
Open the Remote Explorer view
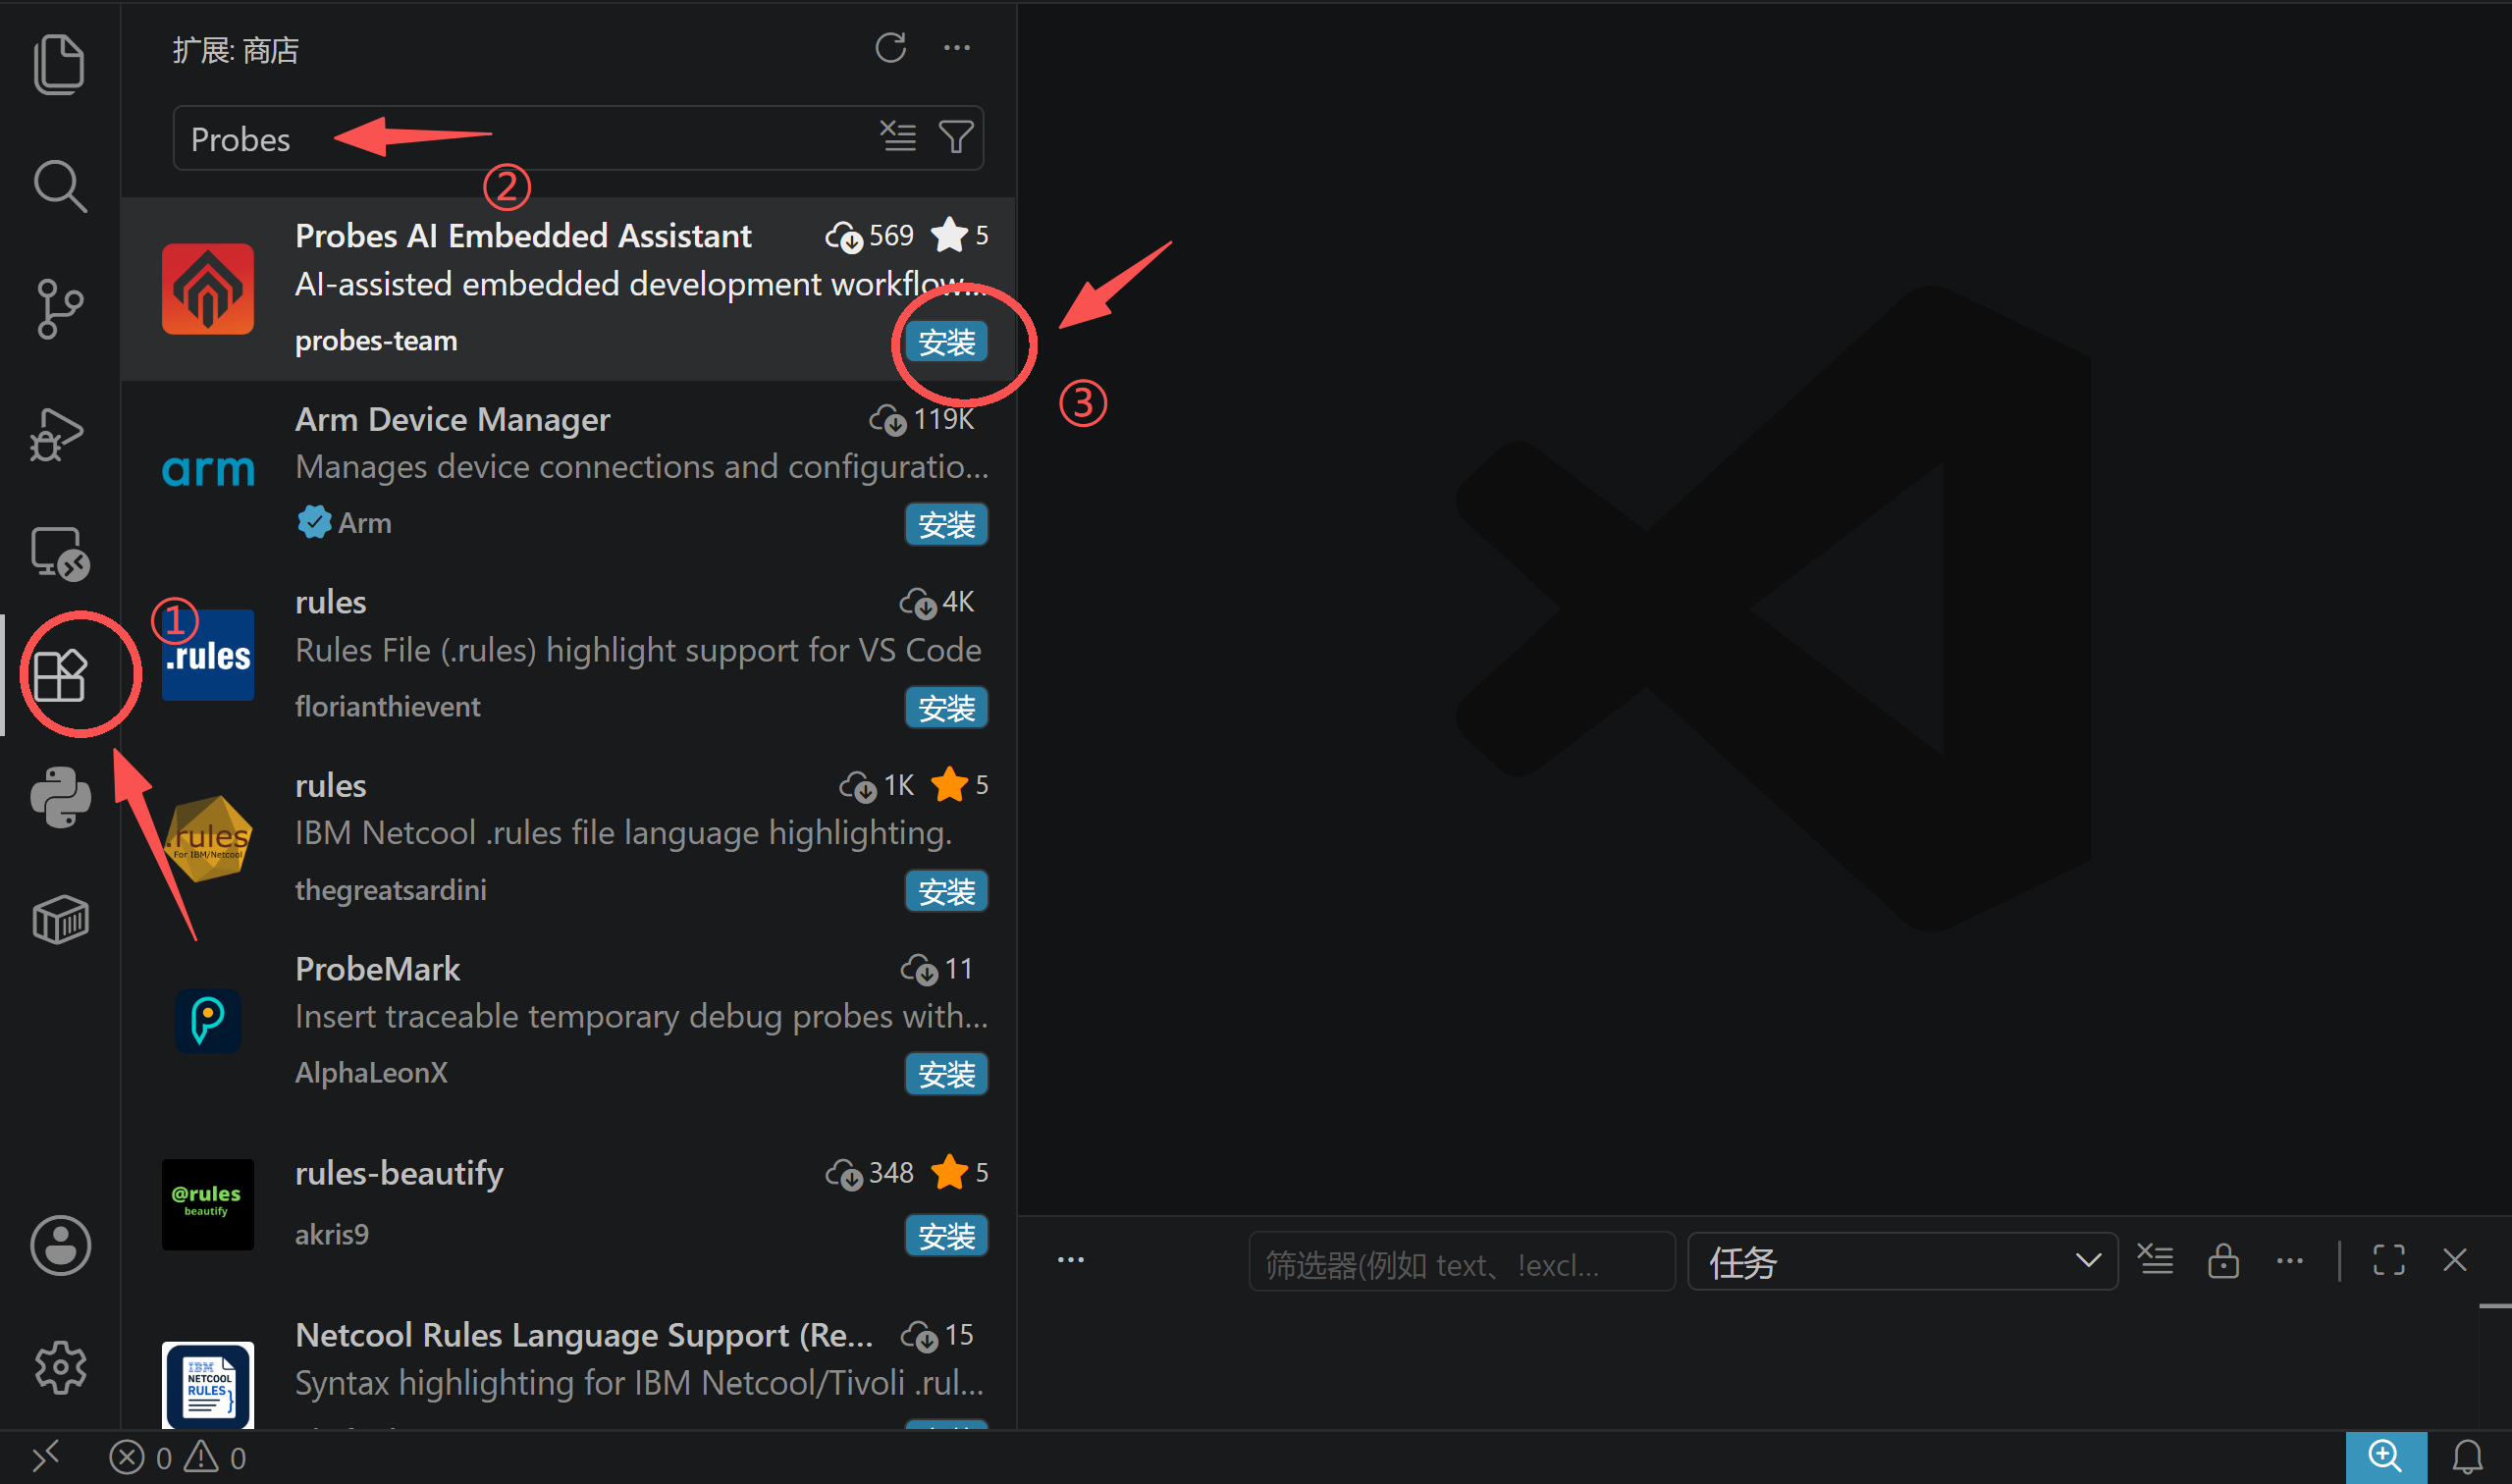click(x=60, y=554)
